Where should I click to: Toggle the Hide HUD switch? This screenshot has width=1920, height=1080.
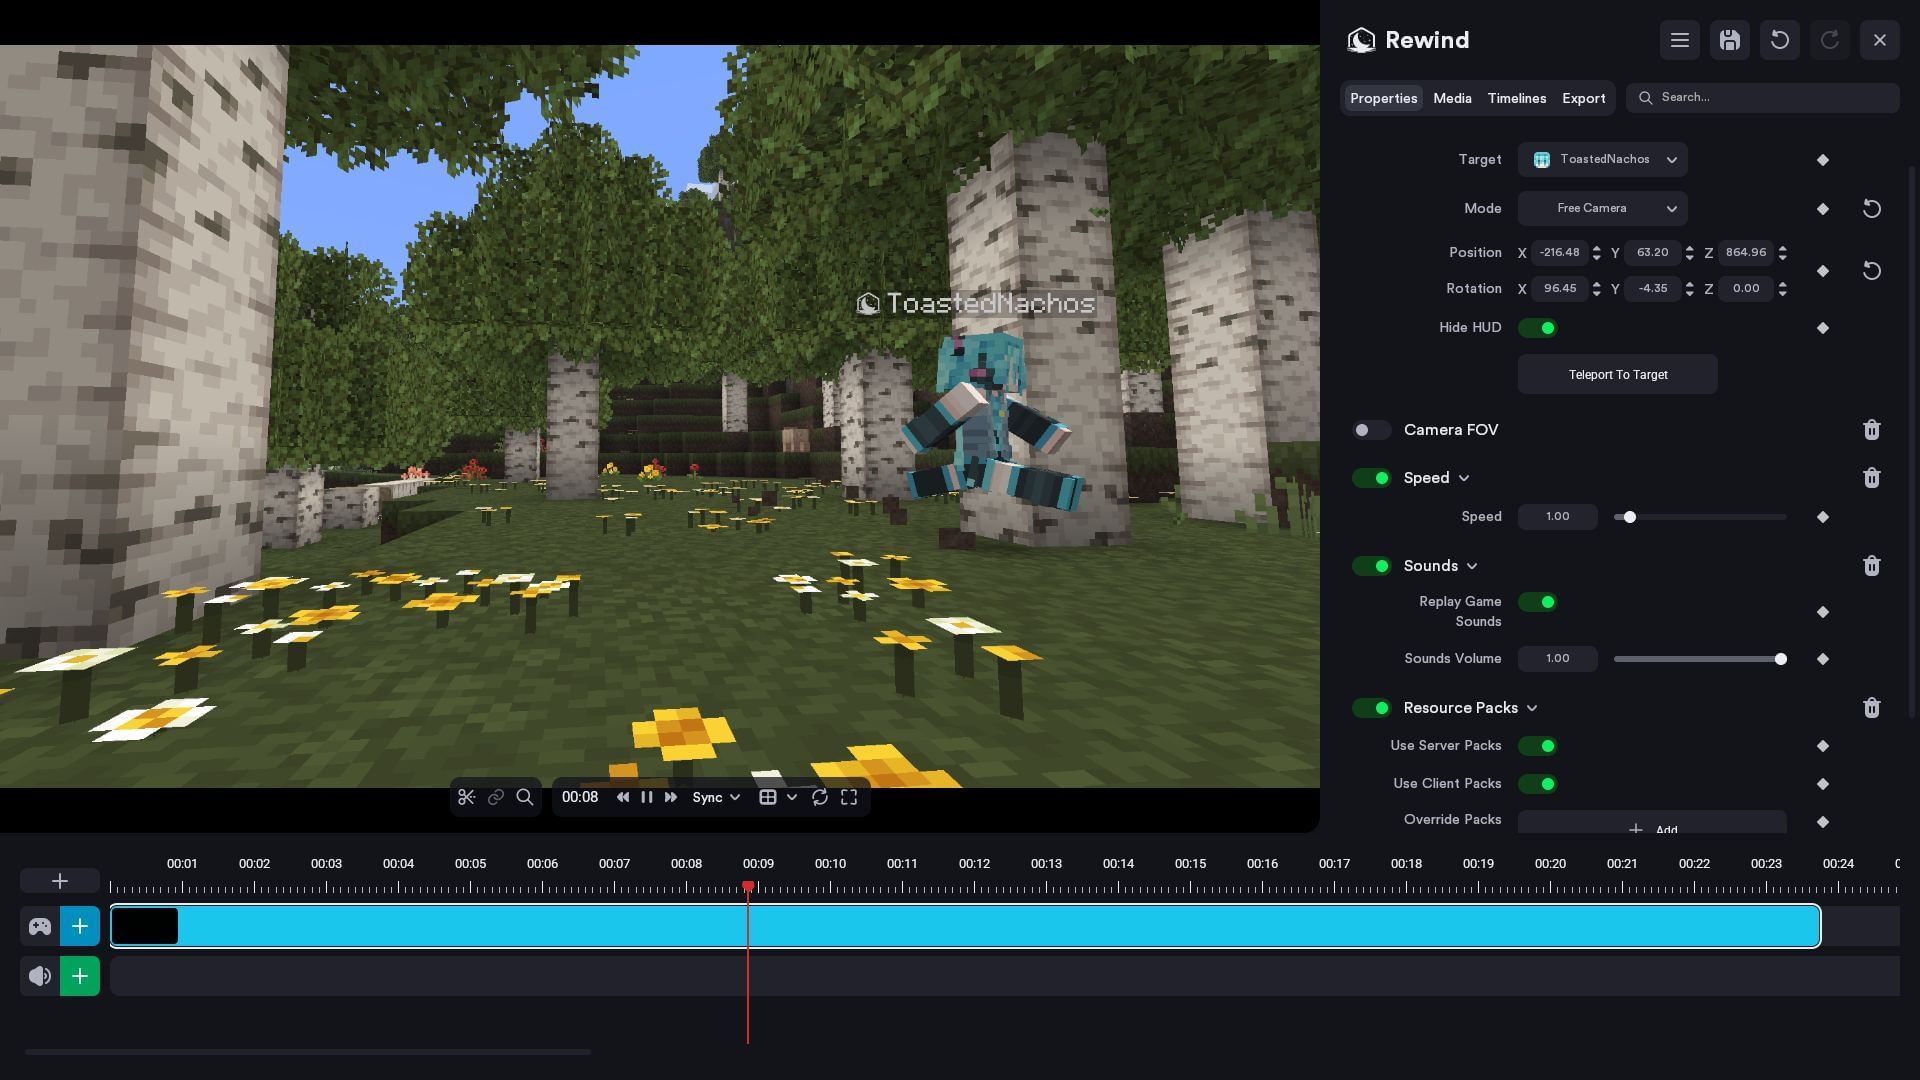[x=1538, y=328]
